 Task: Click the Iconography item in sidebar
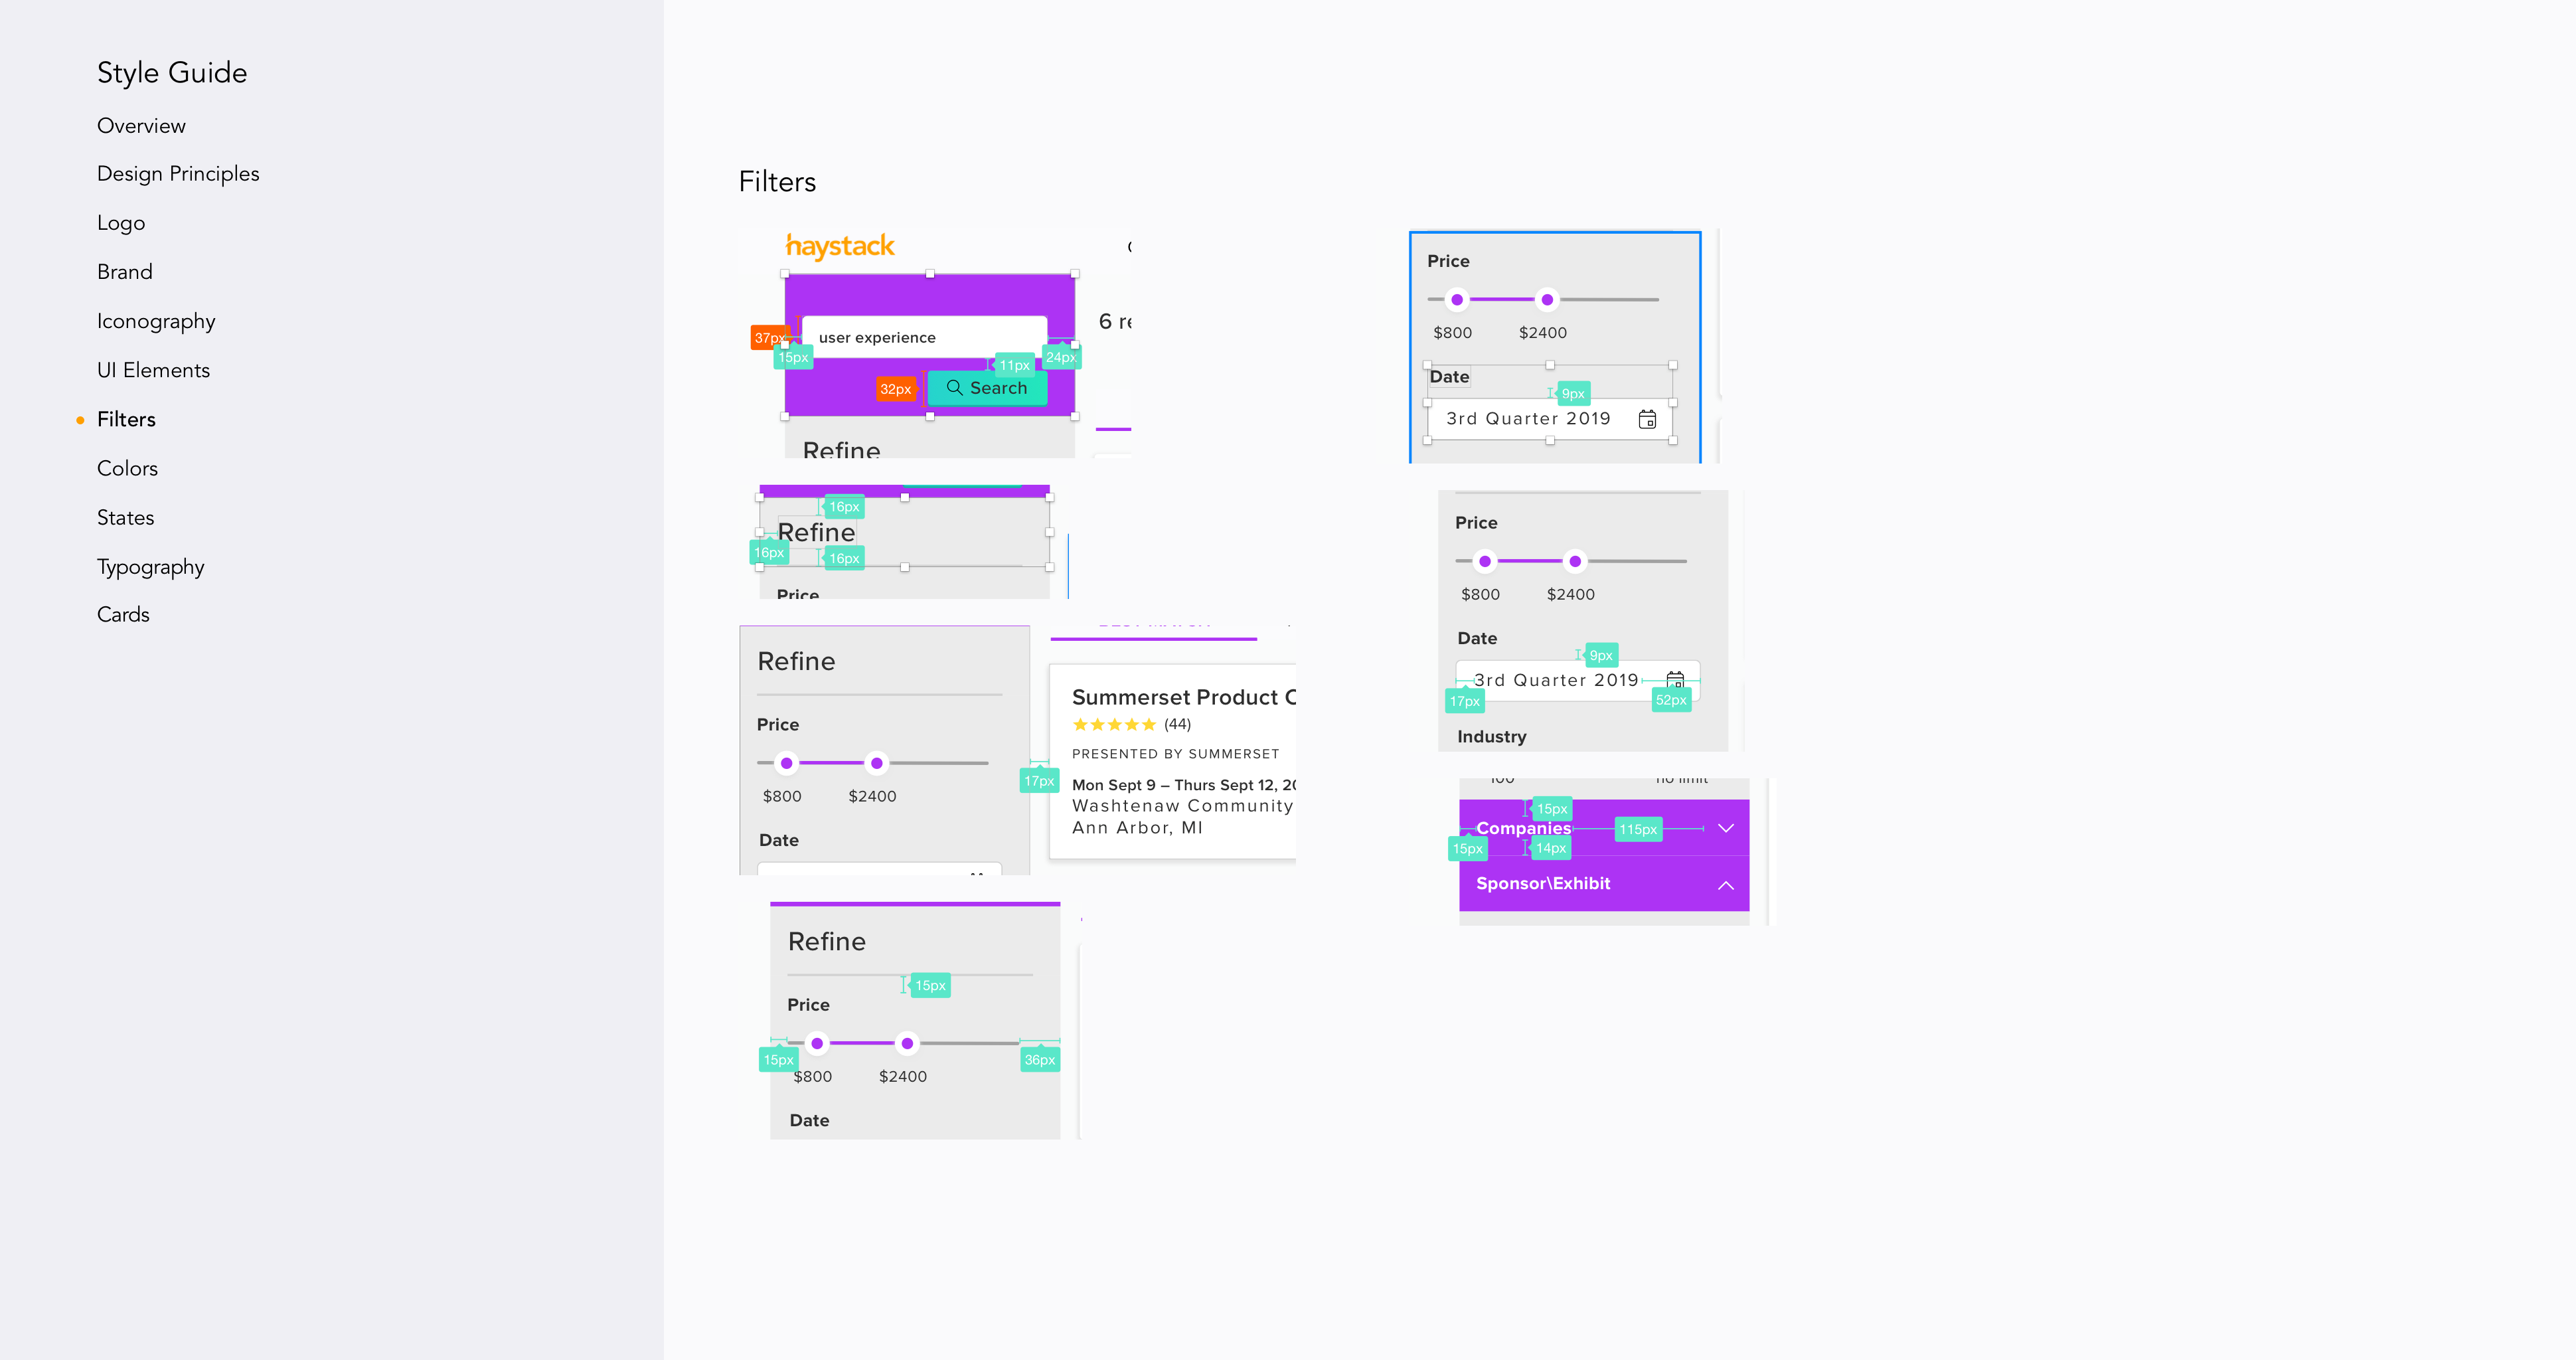(157, 320)
